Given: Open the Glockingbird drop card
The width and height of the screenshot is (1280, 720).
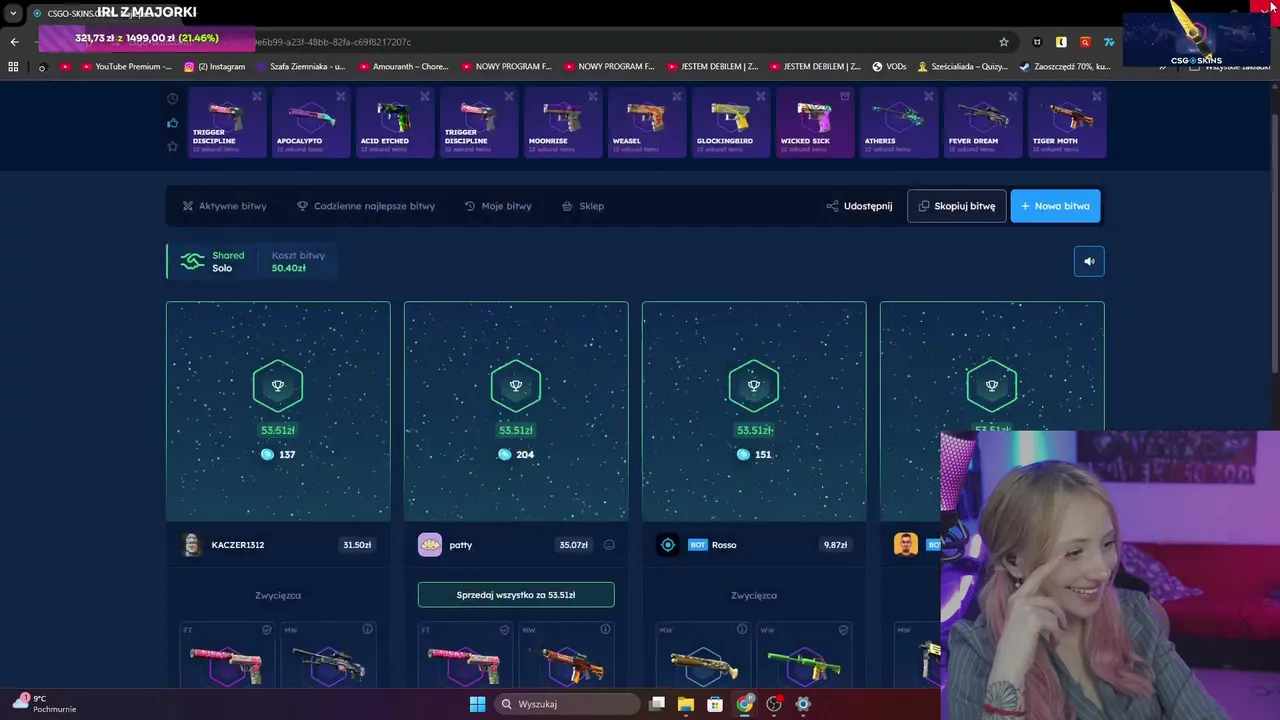Looking at the screenshot, I should click(730, 123).
